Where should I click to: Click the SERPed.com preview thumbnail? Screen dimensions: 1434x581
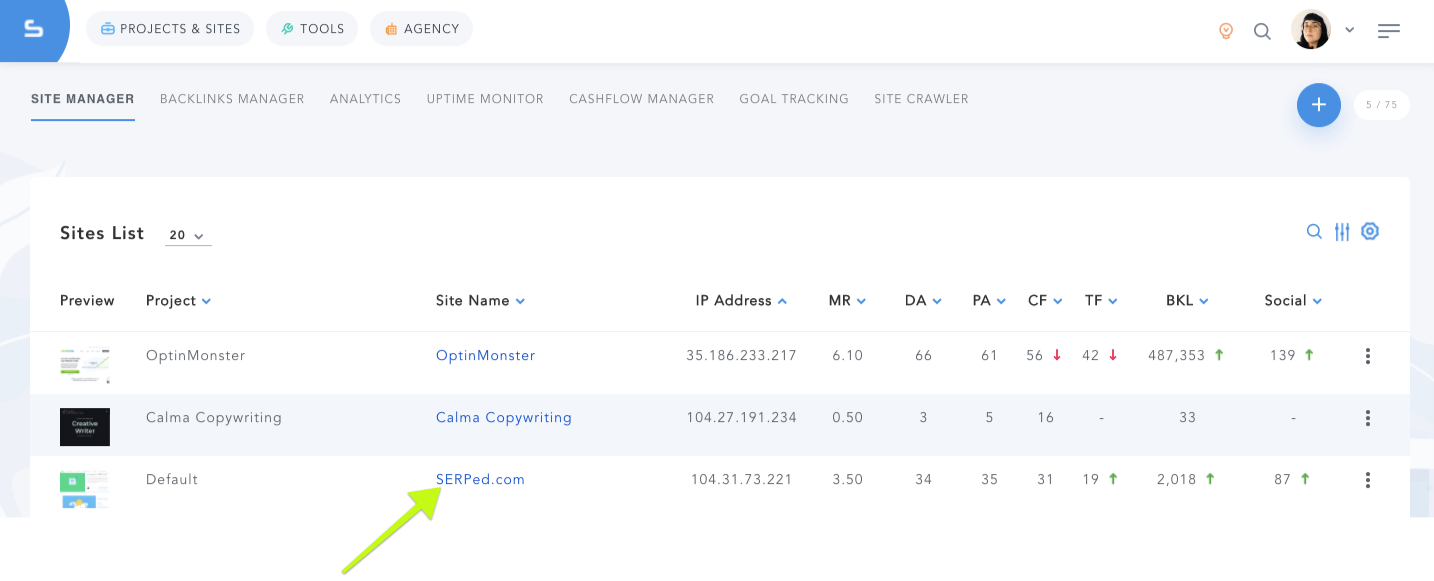click(85, 488)
